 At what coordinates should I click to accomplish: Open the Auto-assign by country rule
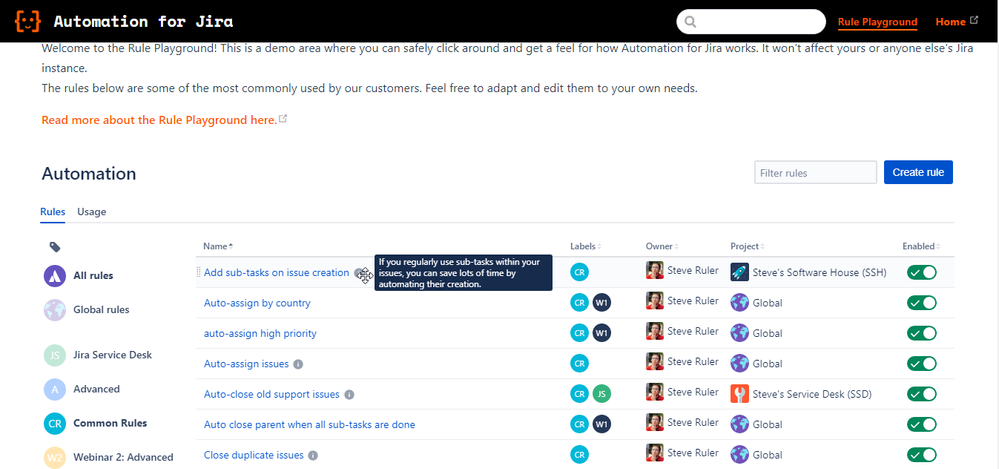pos(257,303)
